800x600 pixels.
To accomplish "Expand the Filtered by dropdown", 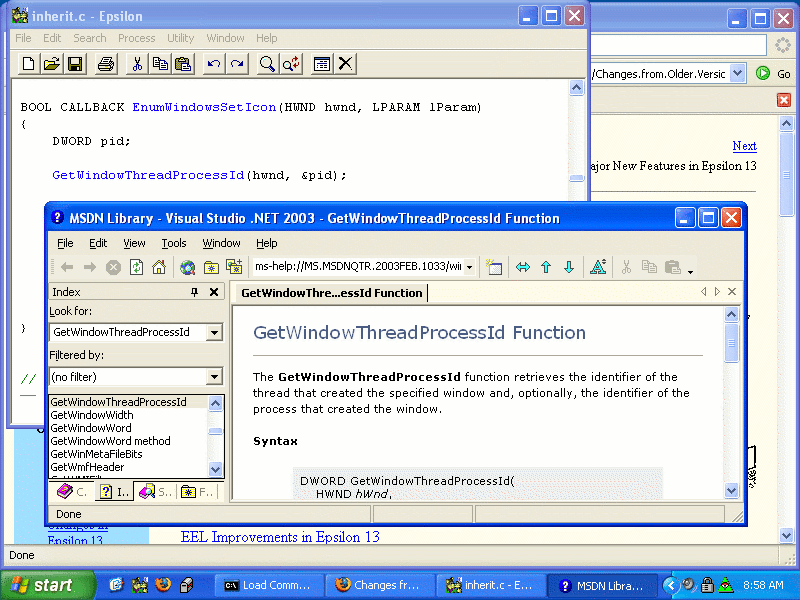I will coord(214,377).
